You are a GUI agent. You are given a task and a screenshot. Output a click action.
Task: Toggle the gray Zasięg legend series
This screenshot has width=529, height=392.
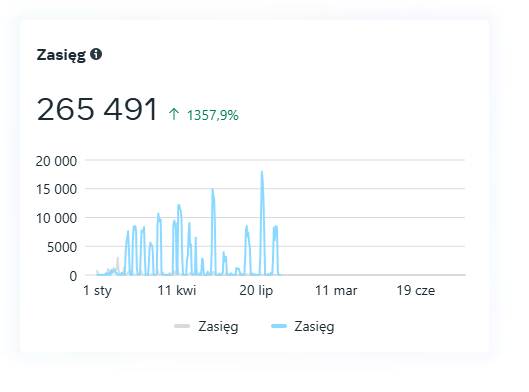206,326
